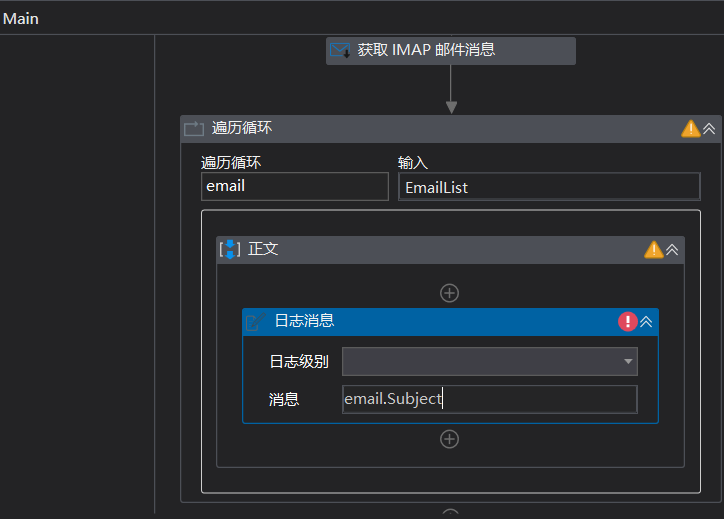Click the 日志消息 header title
The height and width of the screenshot is (519, 724).
click(304, 320)
